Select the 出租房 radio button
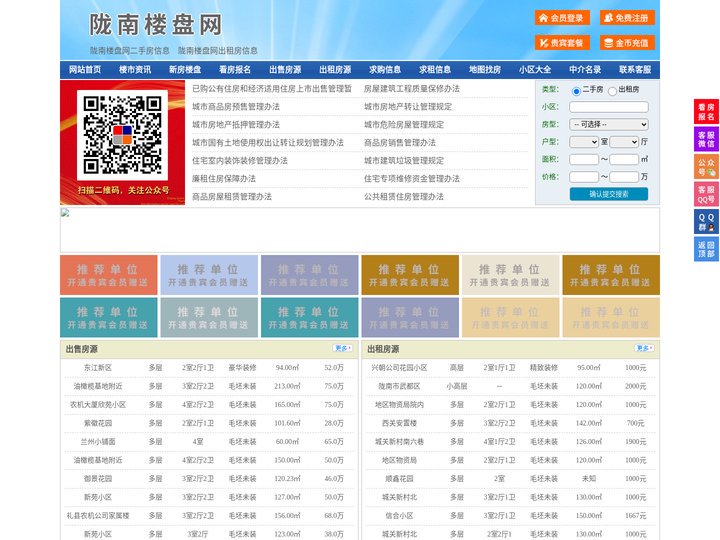 [x=612, y=91]
